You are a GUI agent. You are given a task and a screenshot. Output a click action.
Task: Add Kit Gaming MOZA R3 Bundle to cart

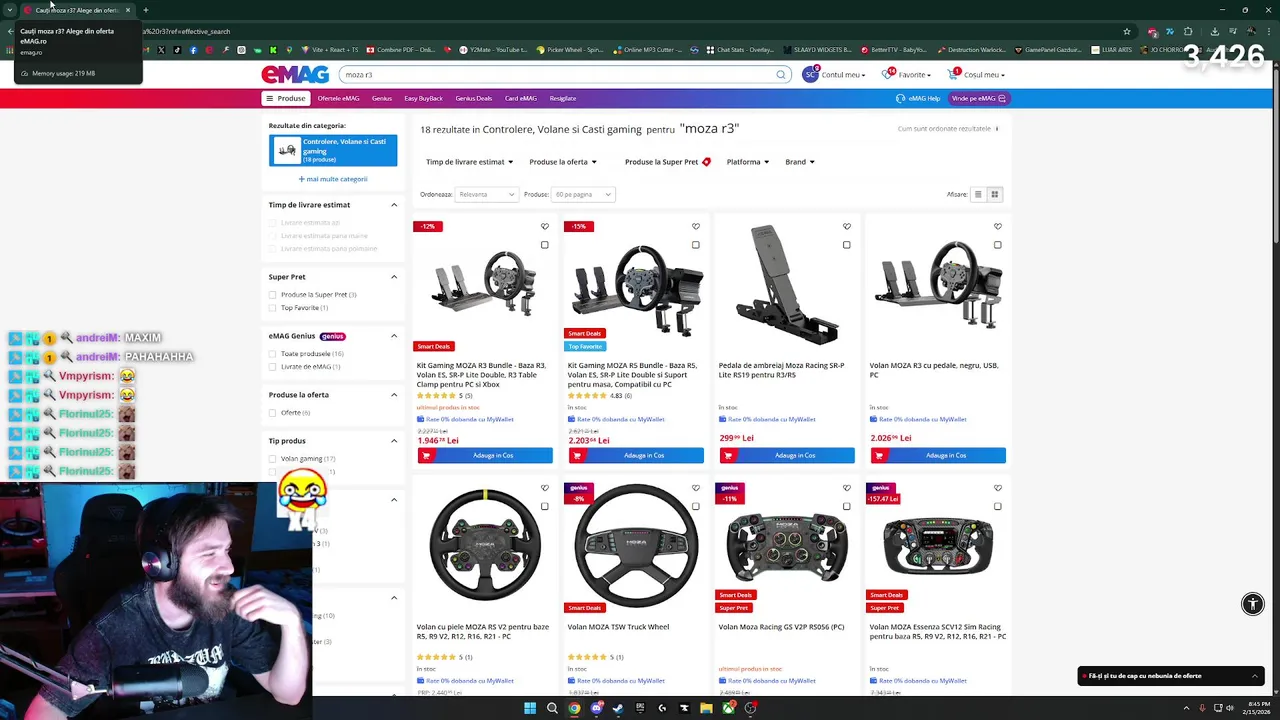pyautogui.click(x=485, y=455)
